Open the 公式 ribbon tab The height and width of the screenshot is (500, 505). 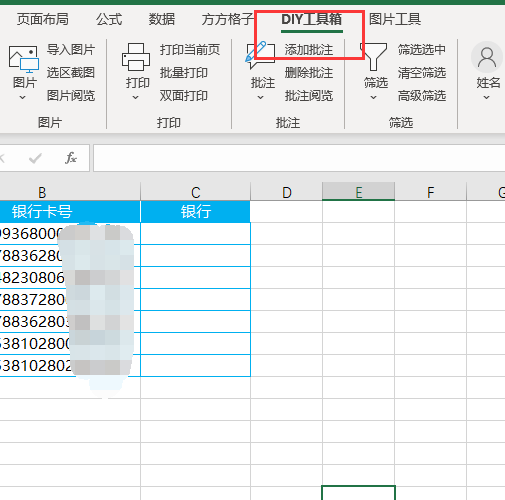pyautogui.click(x=109, y=19)
